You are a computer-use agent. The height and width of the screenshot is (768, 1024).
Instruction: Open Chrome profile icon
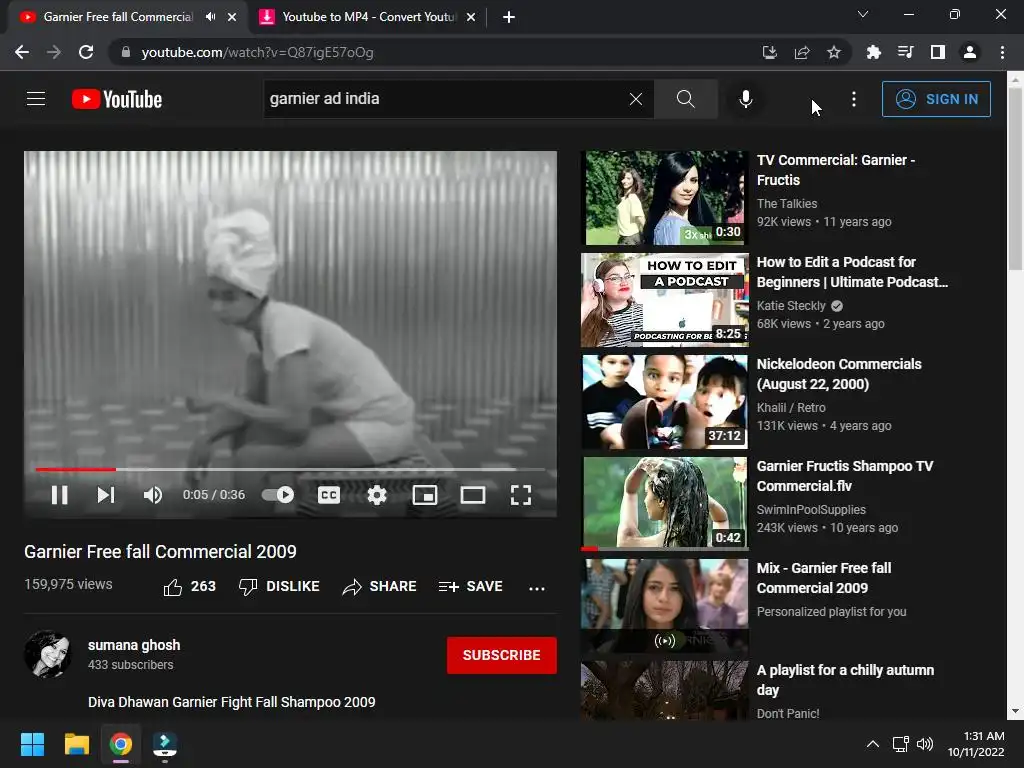970,52
